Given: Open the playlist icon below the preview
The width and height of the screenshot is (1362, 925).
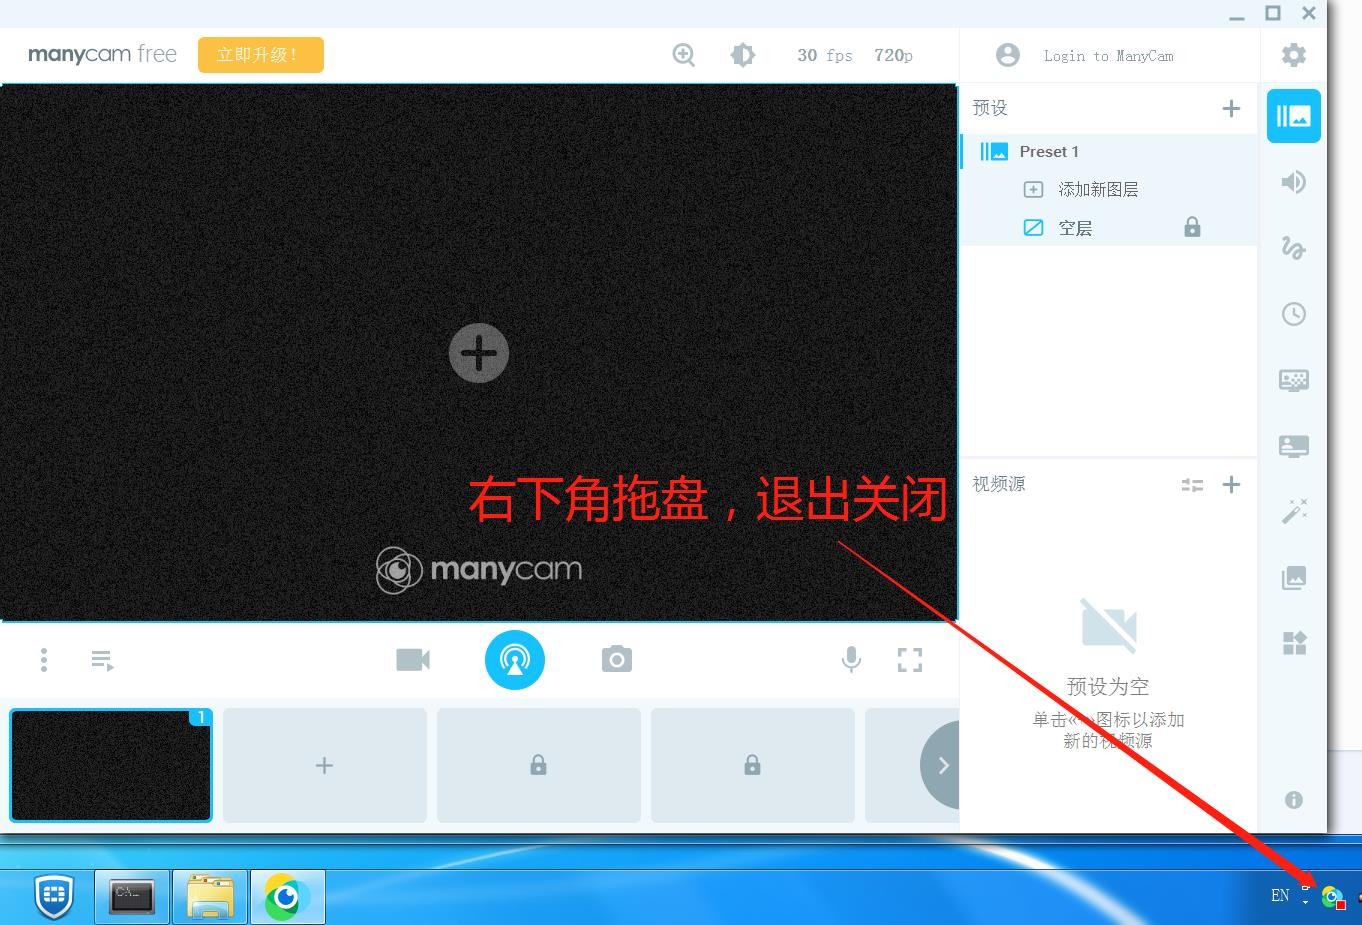Looking at the screenshot, I should [102, 660].
